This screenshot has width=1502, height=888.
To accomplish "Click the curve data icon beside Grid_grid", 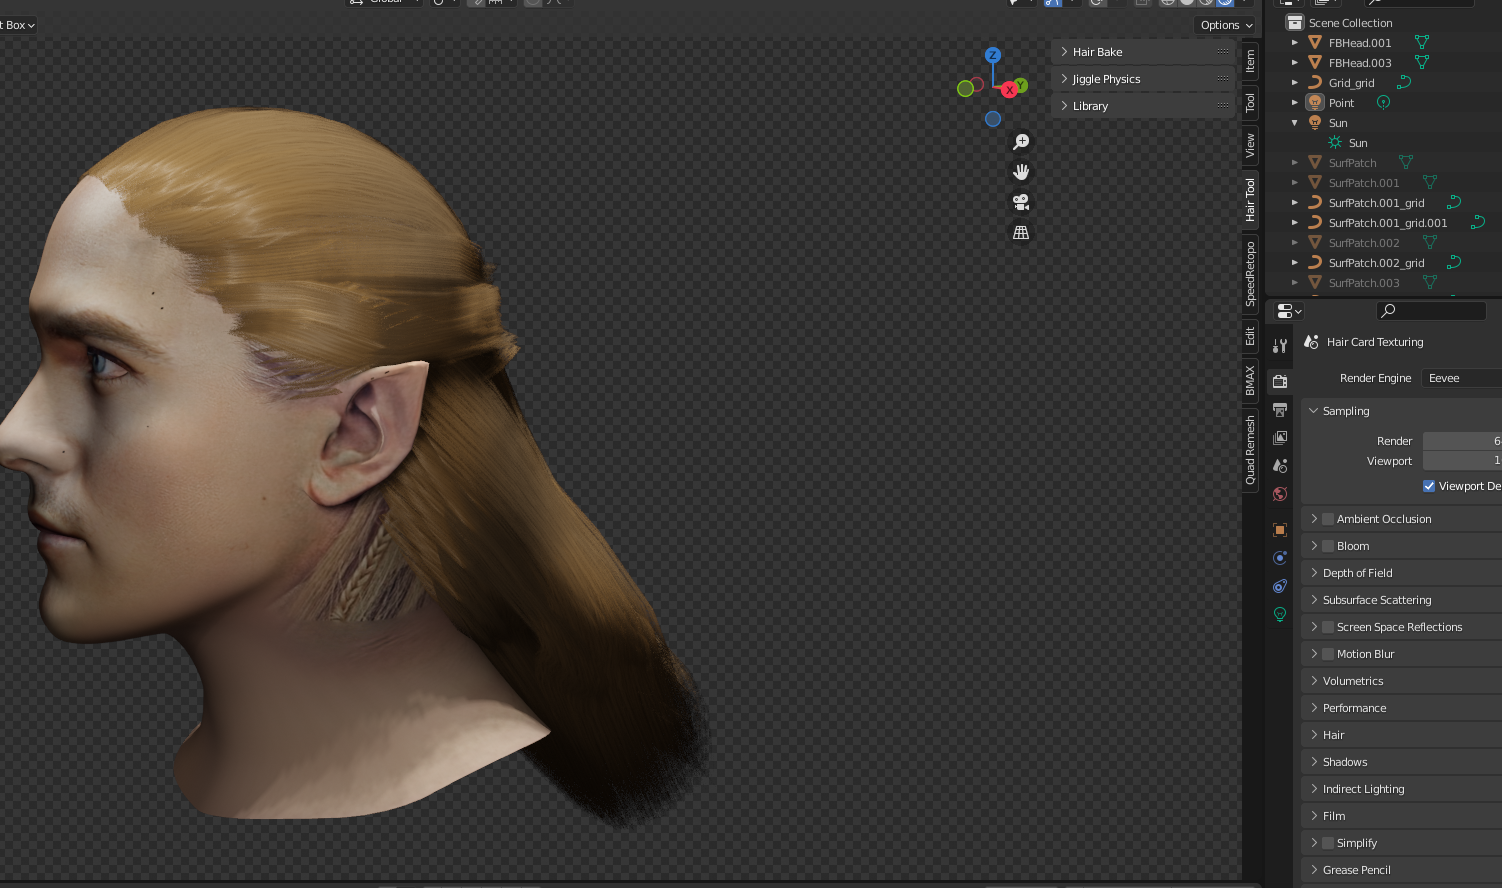I will click(x=1404, y=82).
